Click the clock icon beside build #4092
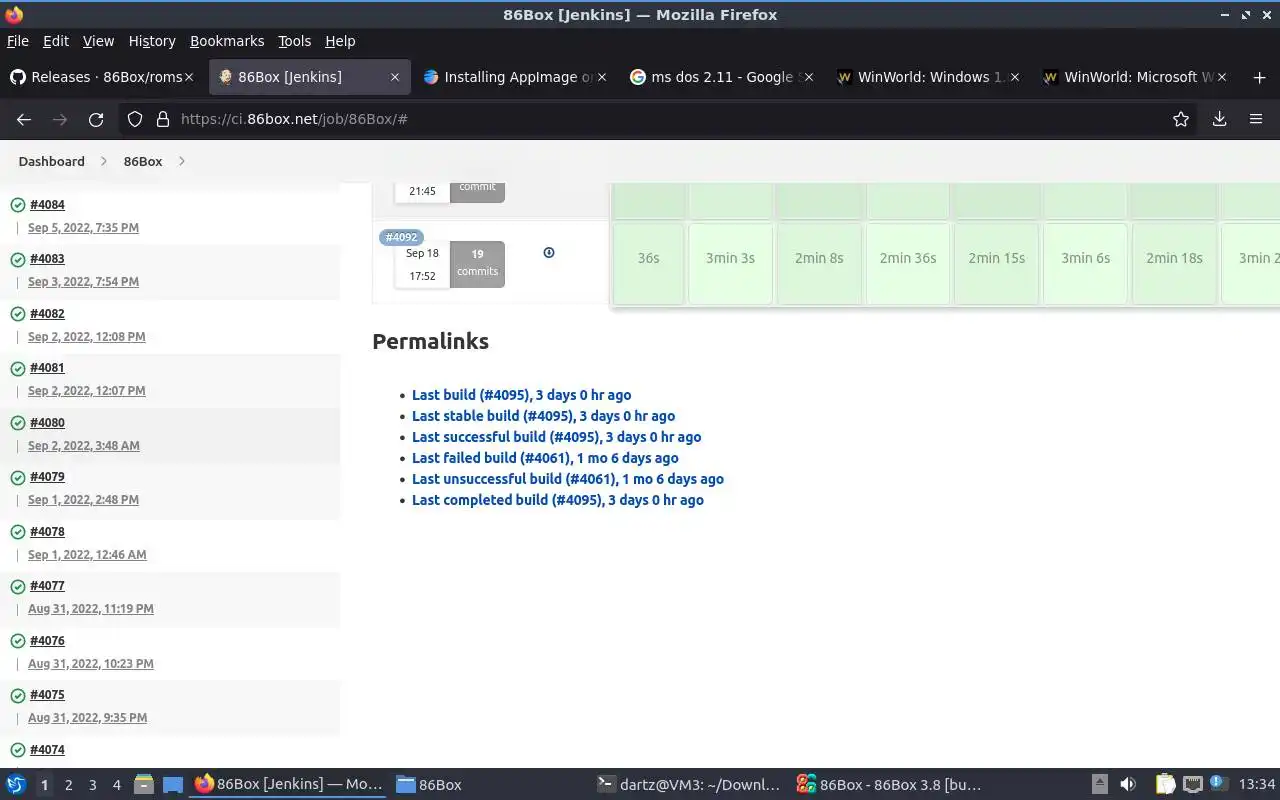1280x800 pixels. (x=548, y=252)
